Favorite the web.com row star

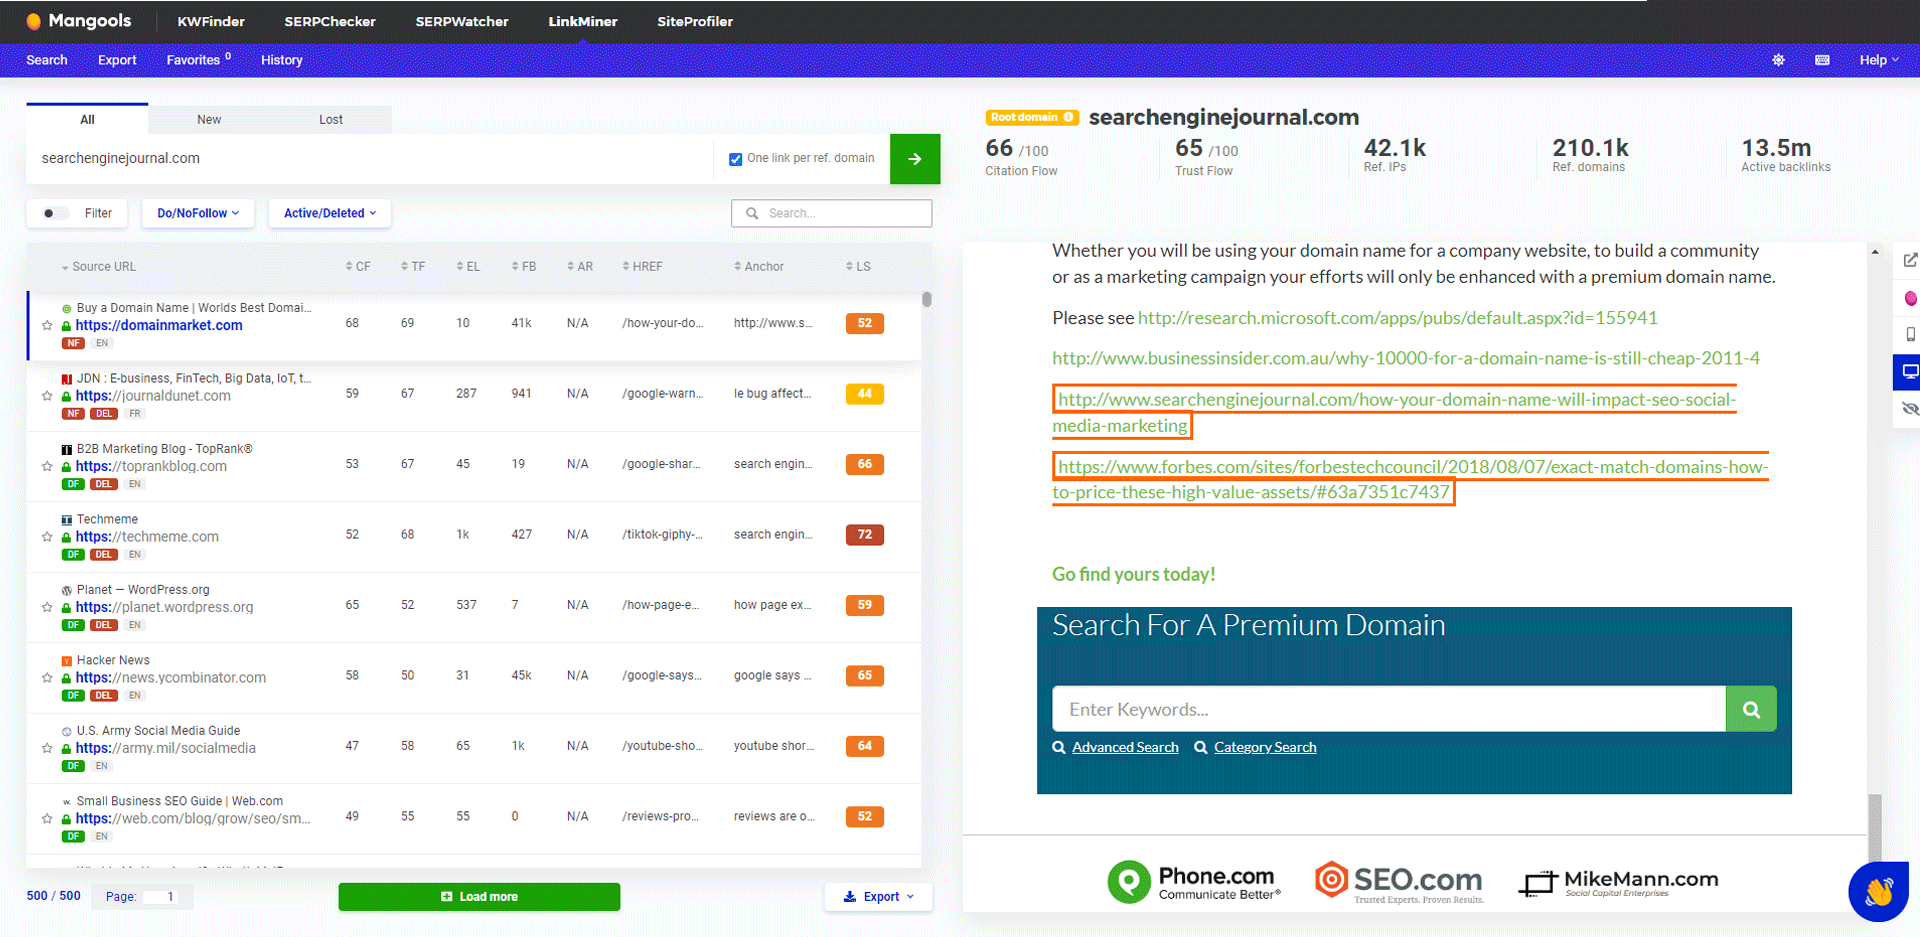point(47,819)
